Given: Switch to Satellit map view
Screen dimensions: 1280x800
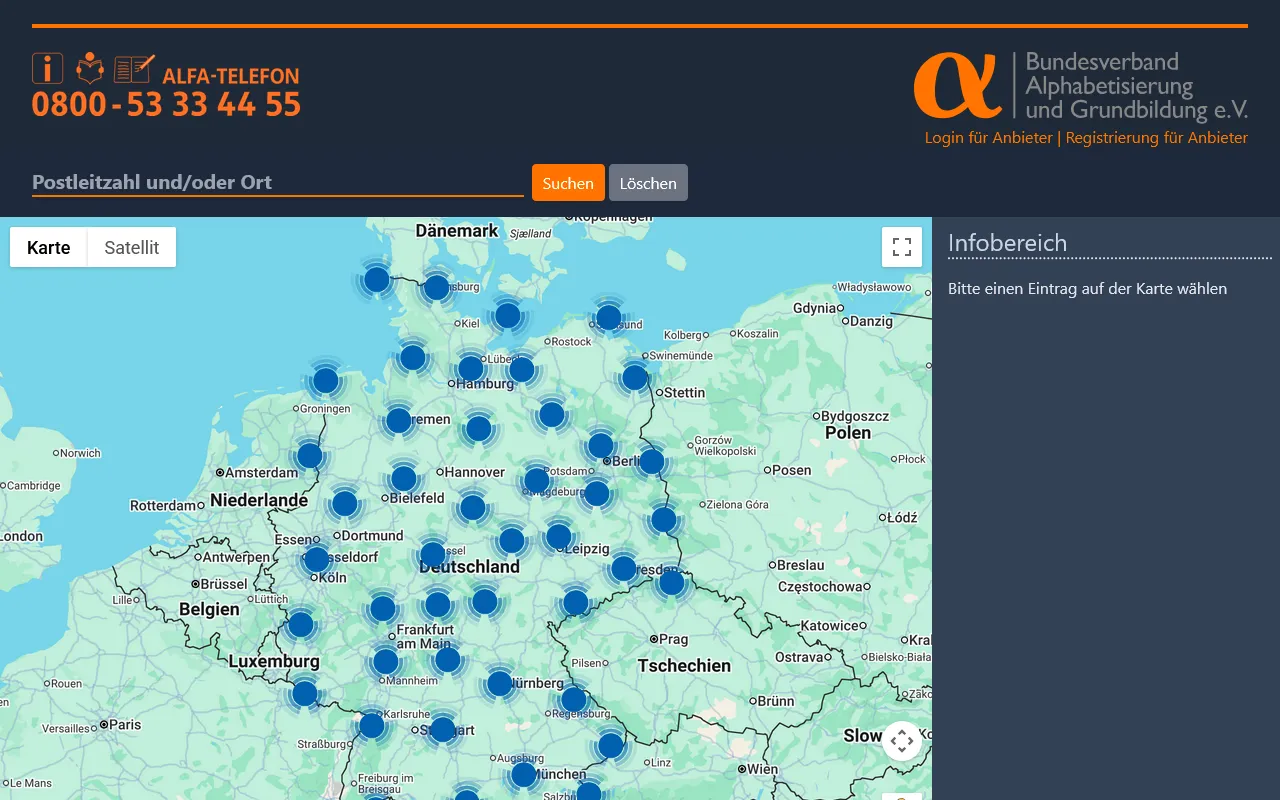Looking at the screenshot, I should point(132,247).
